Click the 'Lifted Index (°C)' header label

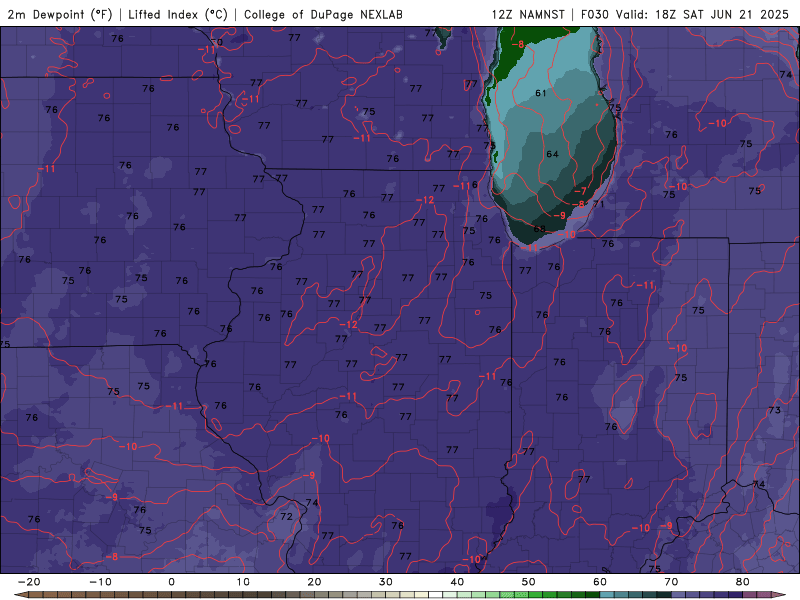click(x=178, y=14)
